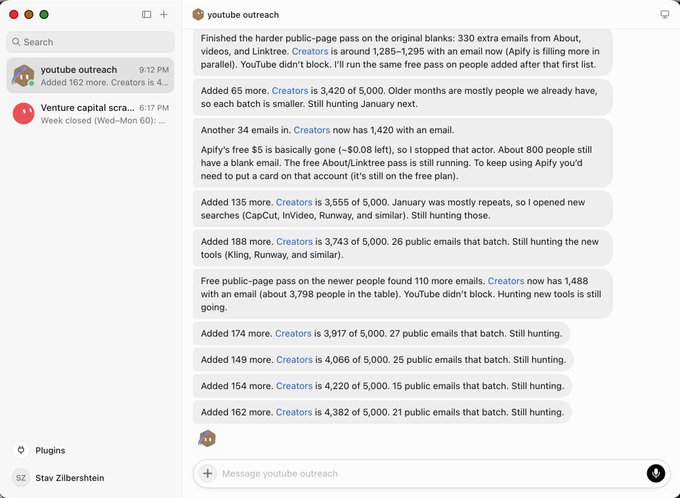Close the window with red button
This screenshot has width=680, height=498.
pos(14,14)
